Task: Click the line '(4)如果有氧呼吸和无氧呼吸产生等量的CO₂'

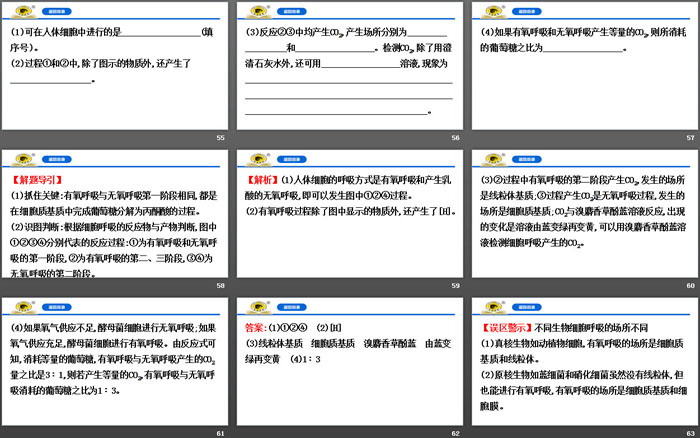Action: coord(583,32)
